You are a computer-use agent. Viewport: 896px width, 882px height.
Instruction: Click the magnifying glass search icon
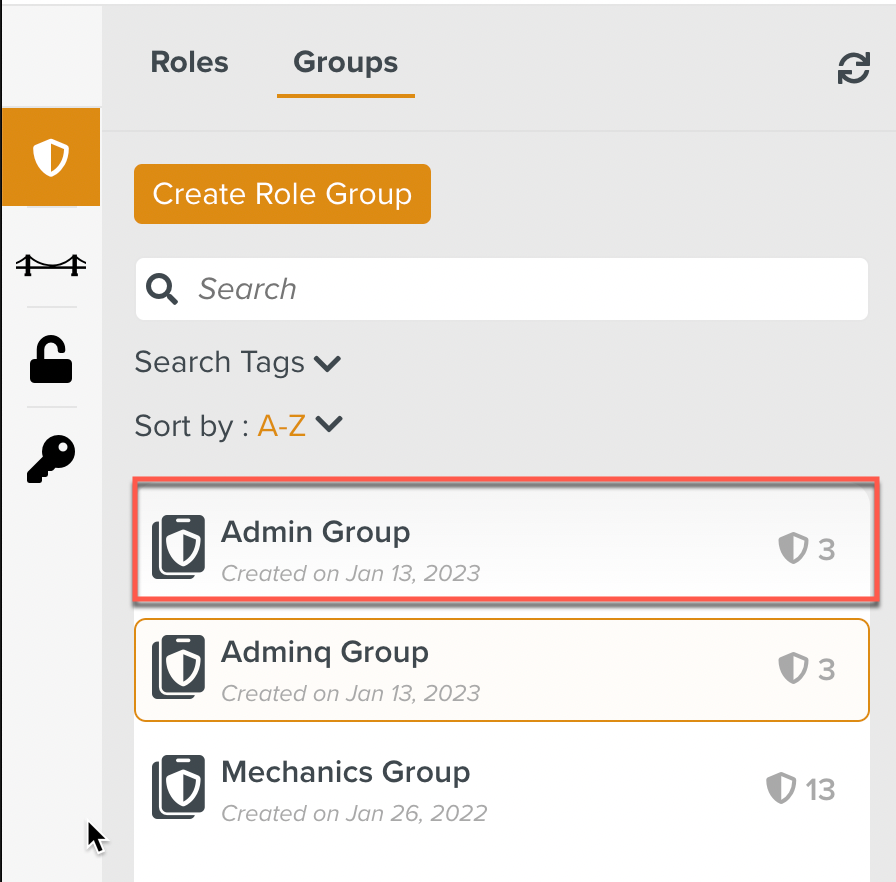pyautogui.click(x=162, y=289)
